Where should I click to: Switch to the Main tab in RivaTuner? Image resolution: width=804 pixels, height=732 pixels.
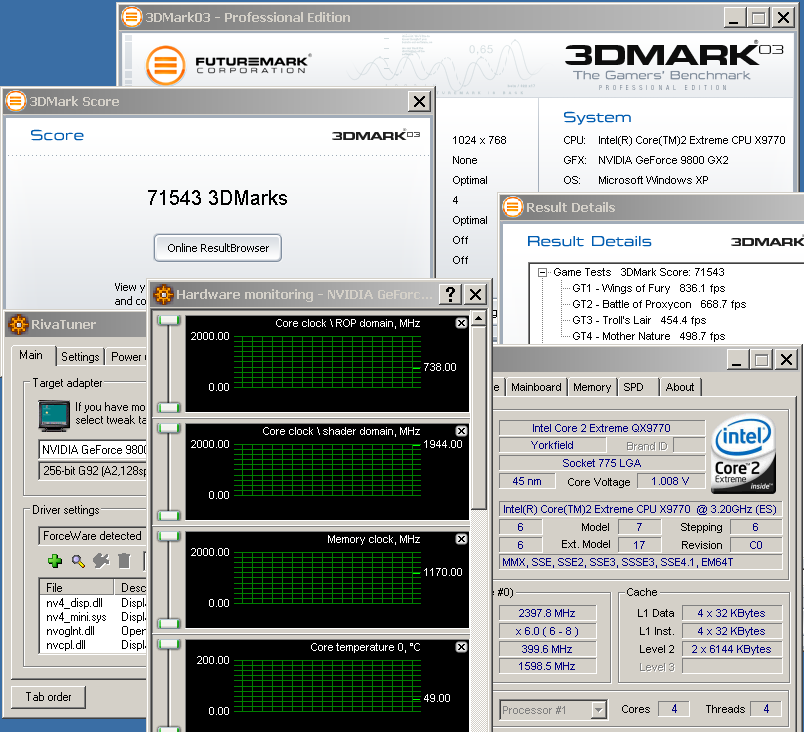click(x=31, y=355)
